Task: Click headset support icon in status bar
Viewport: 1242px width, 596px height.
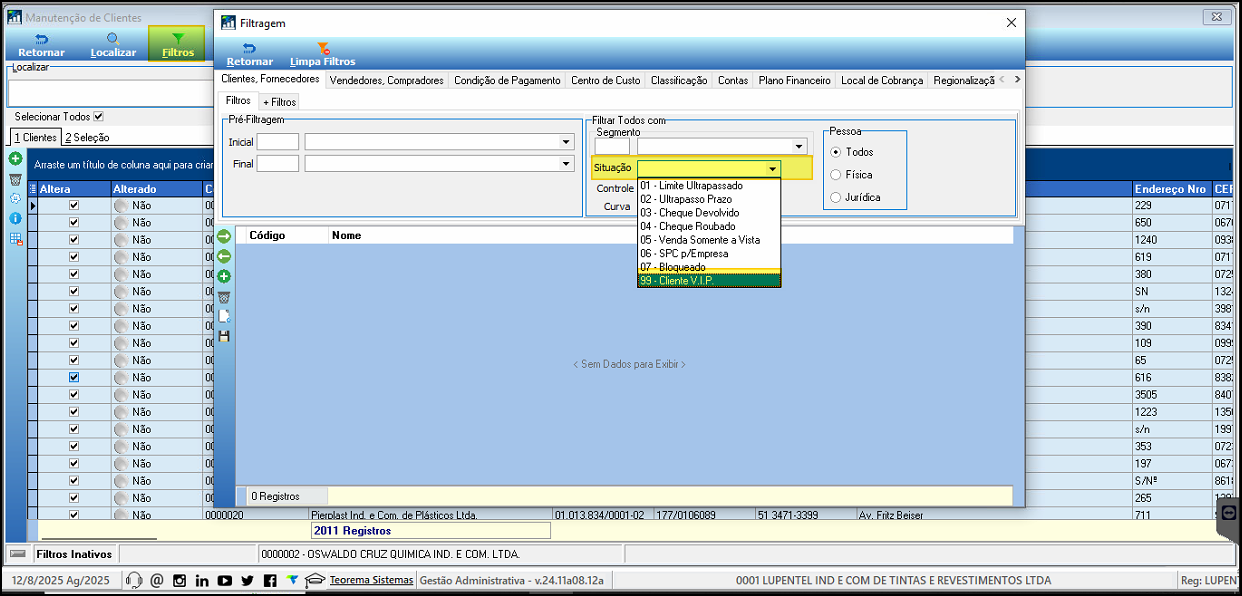Action: click(x=133, y=580)
